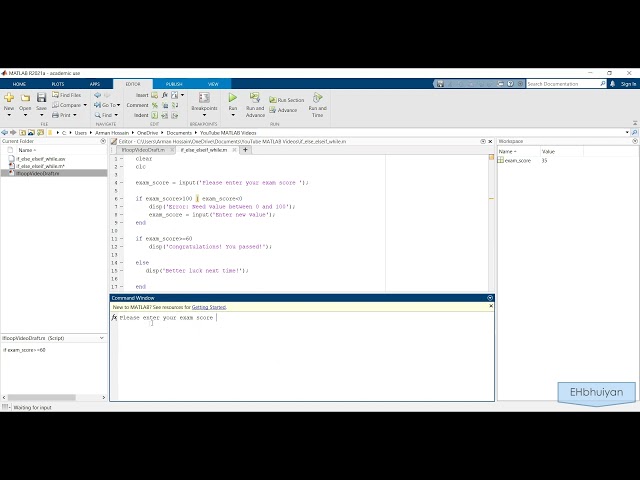The image size is (640, 480).
Task: Click the fx icon in Command Window
Action: [114, 317]
